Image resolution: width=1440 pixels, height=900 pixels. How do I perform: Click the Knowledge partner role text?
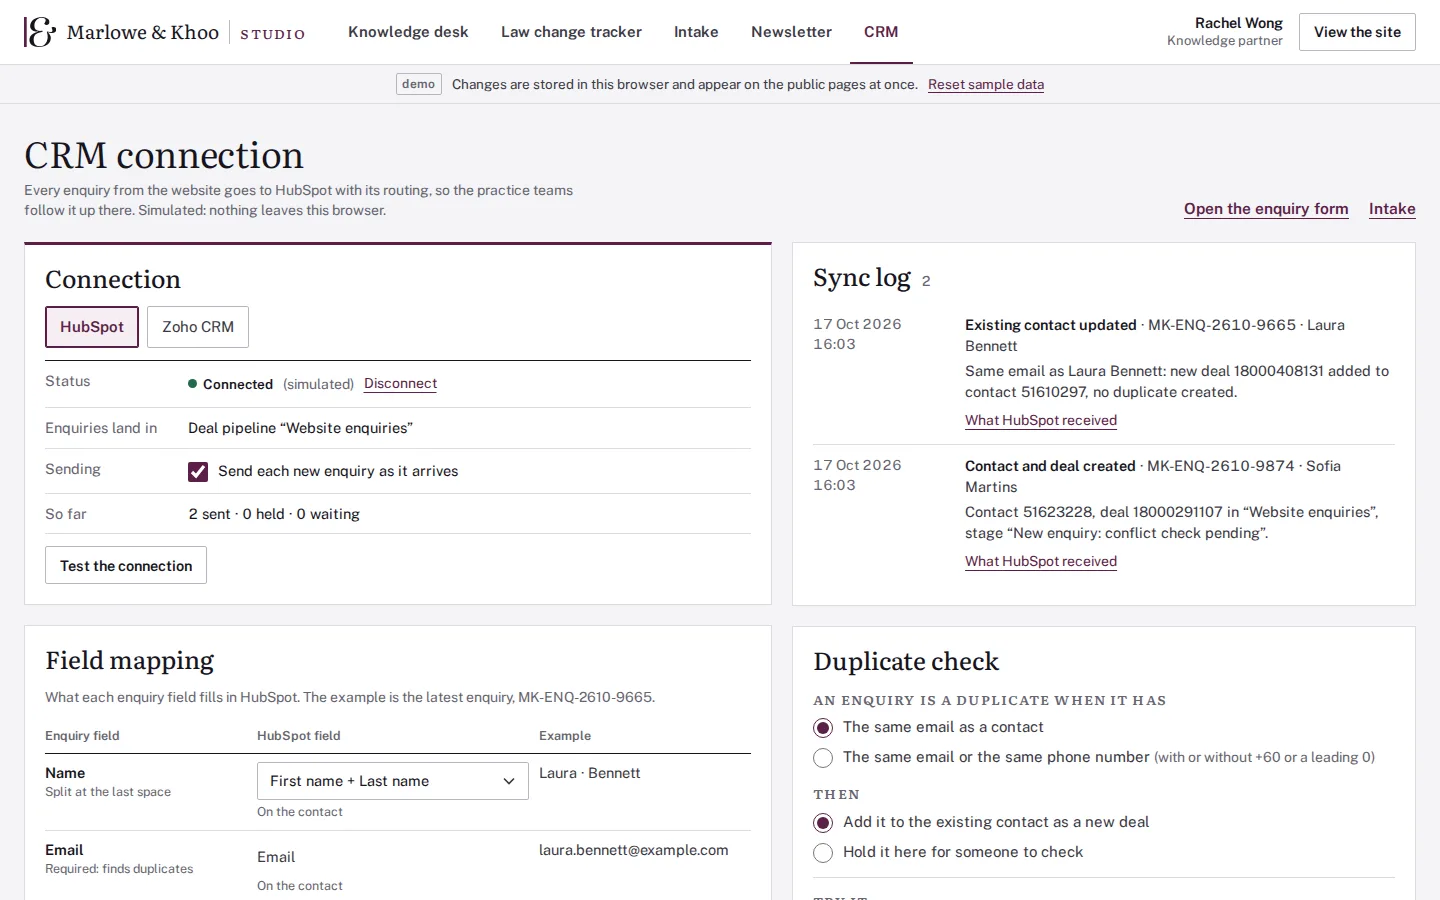click(x=1225, y=41)
